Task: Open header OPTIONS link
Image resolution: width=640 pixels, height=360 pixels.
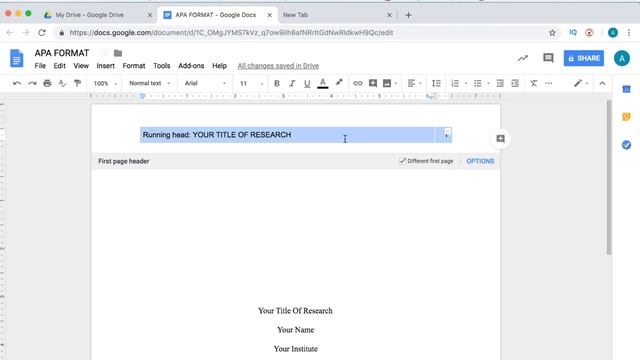Action: 480,161
